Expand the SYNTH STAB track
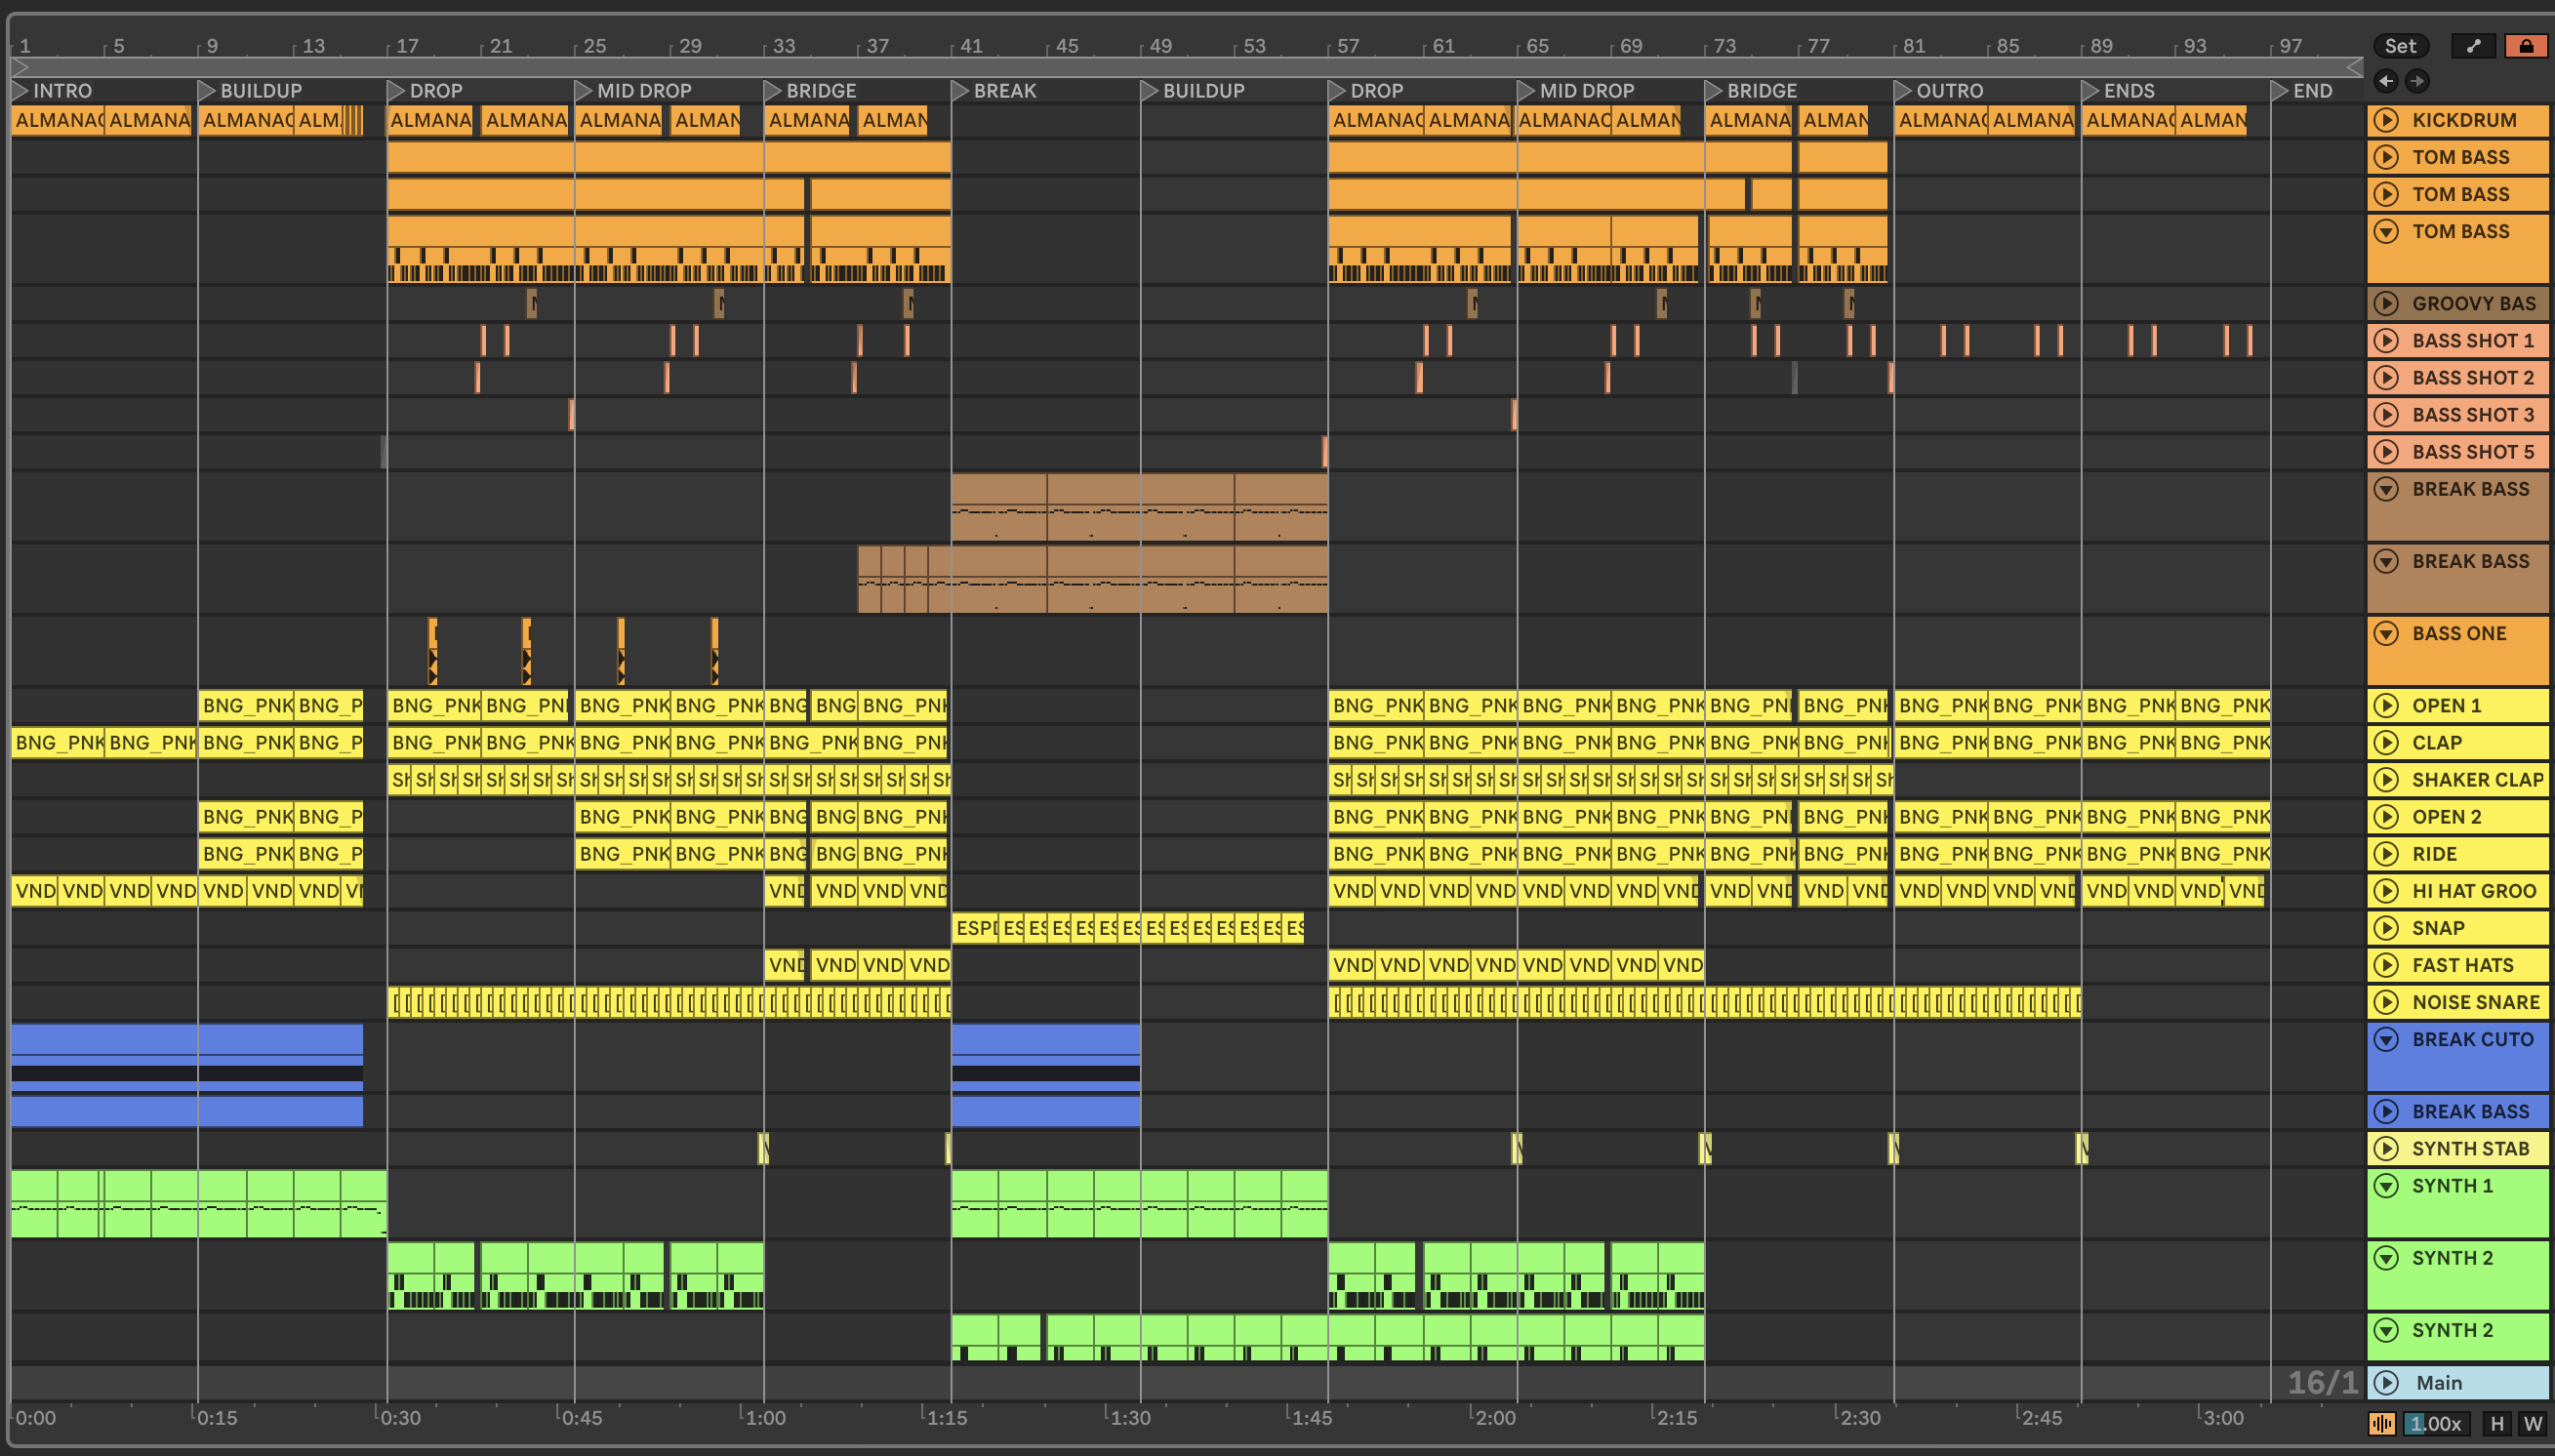 [x=2386, y=1148]
